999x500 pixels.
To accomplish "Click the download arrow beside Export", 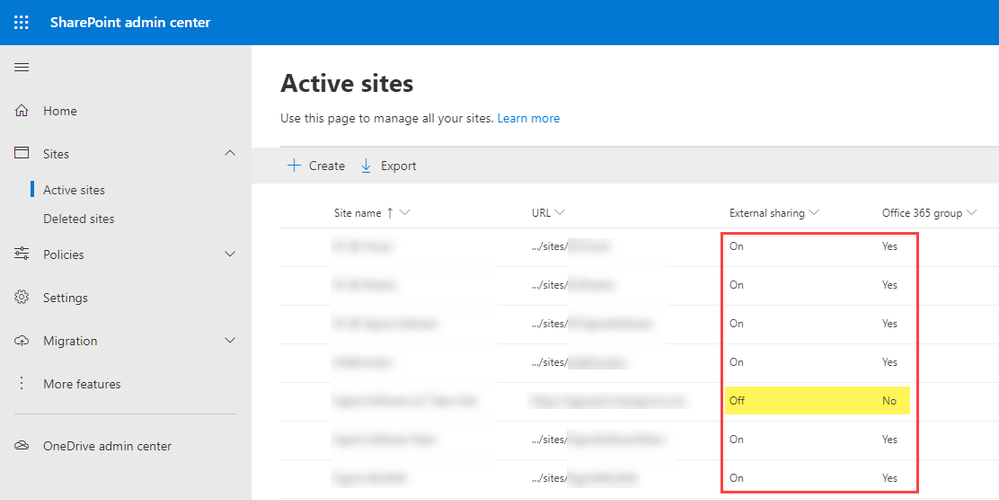I will point(366,166).
